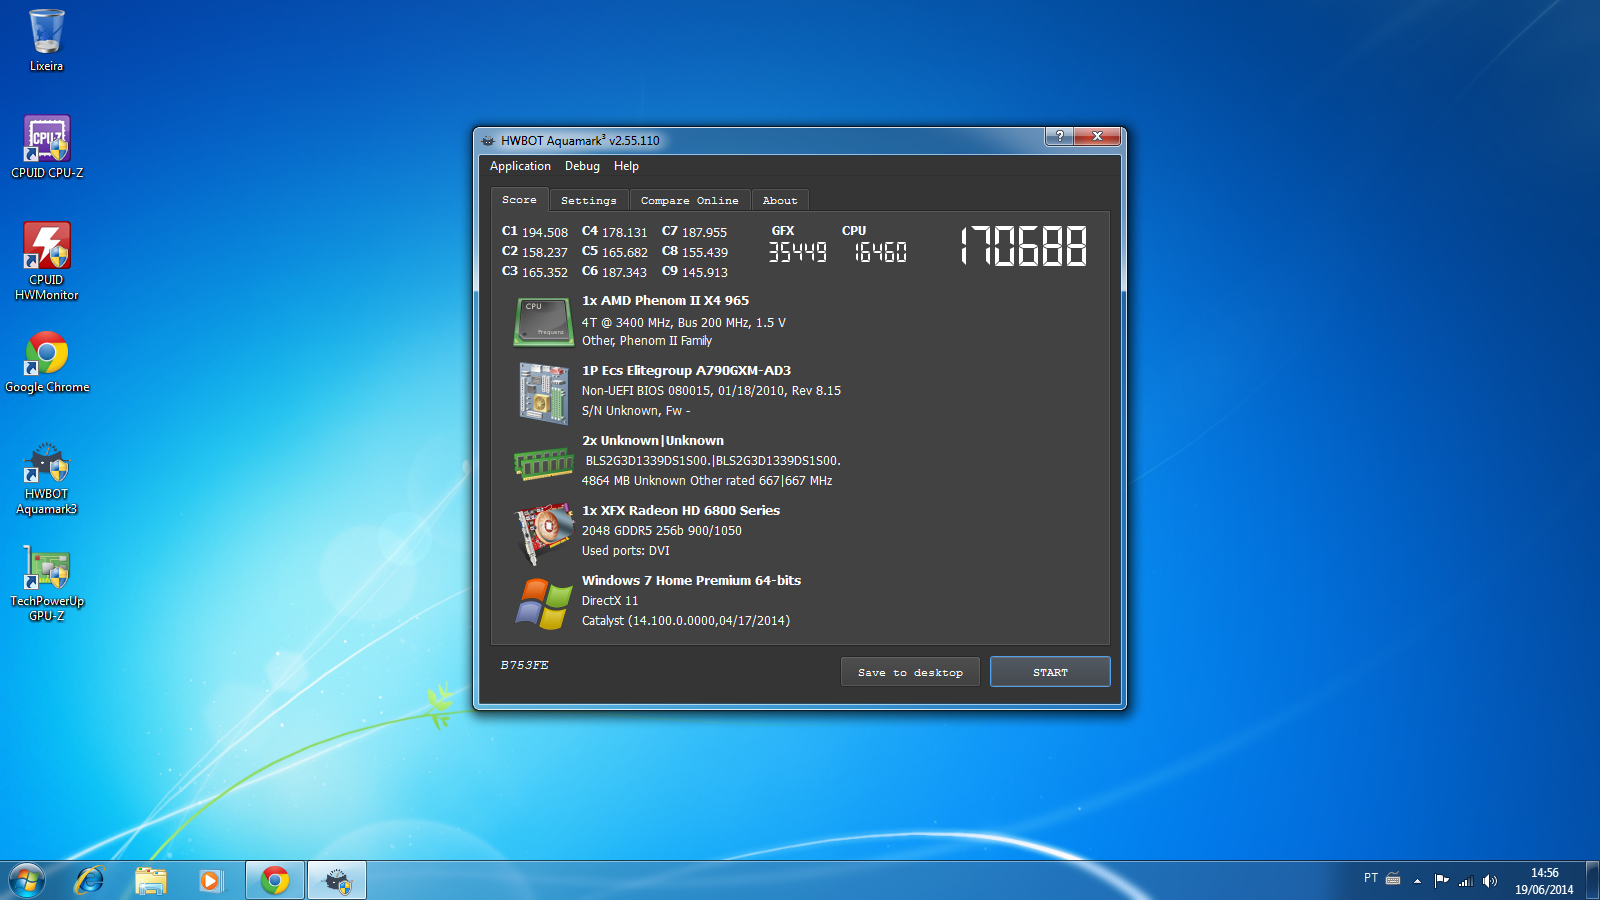
Task: Click the C1 value 194.508
Action: (x=545, y=233)
